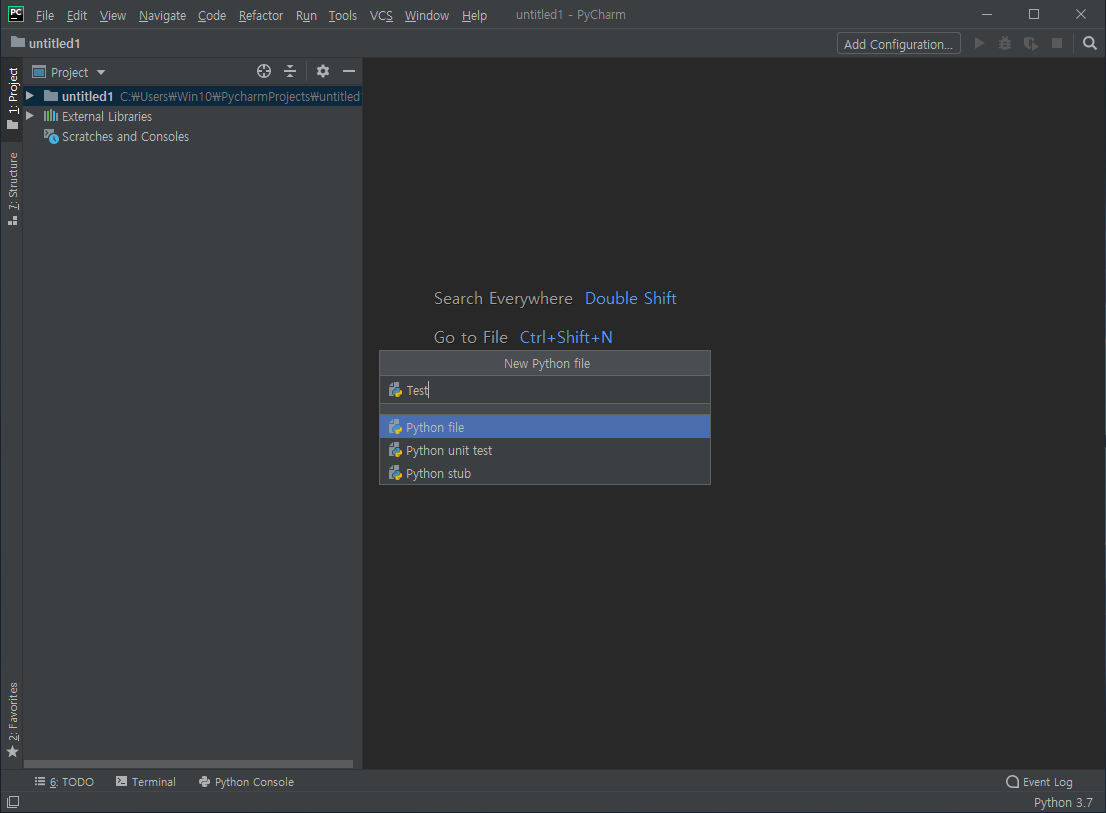Viewport: 1106px width, 813px height.
Task: Open the Run menu
Action: [x=306, y=16]
